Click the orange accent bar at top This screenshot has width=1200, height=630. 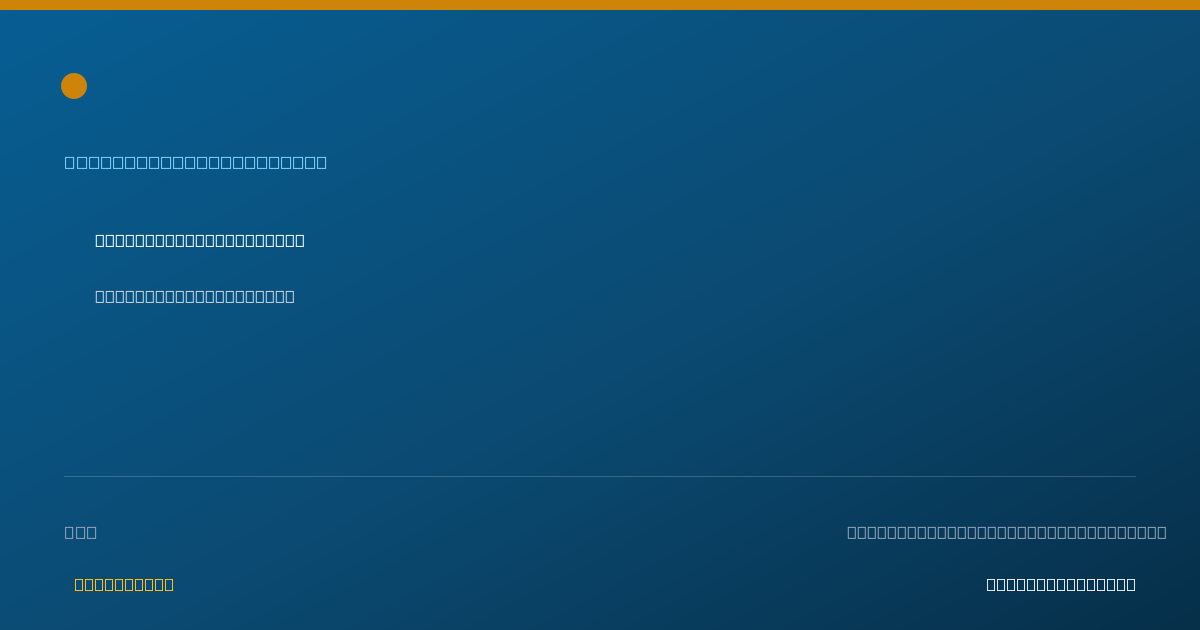[600, 5]
